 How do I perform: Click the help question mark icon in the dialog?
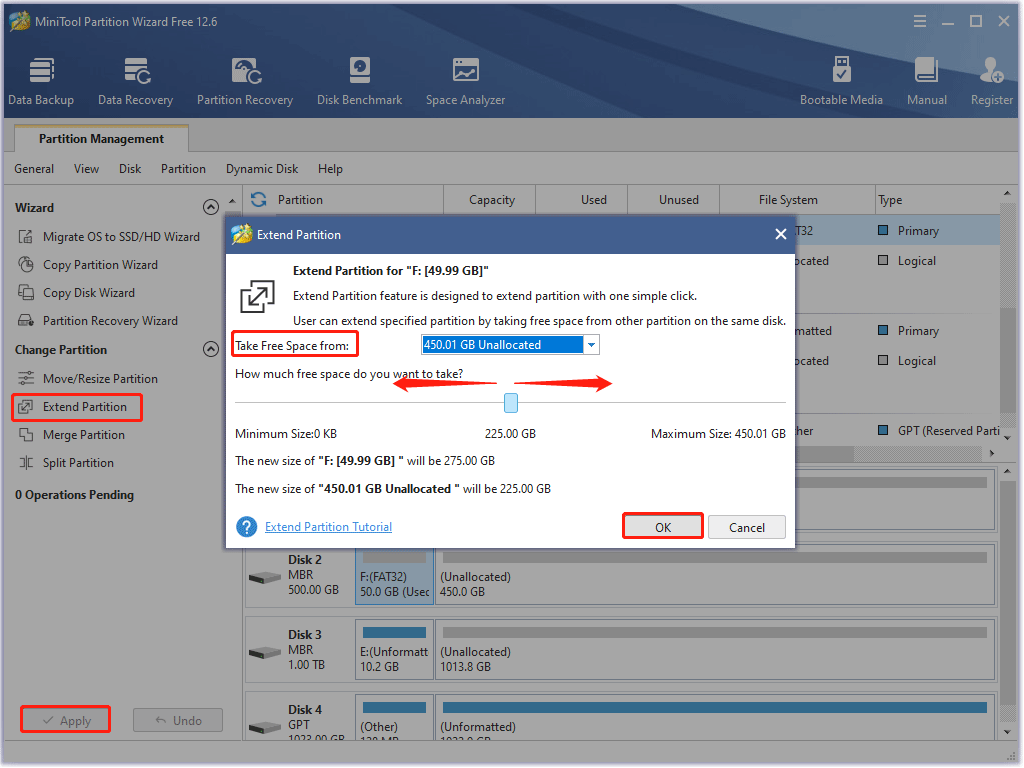[x=246, y=526]
